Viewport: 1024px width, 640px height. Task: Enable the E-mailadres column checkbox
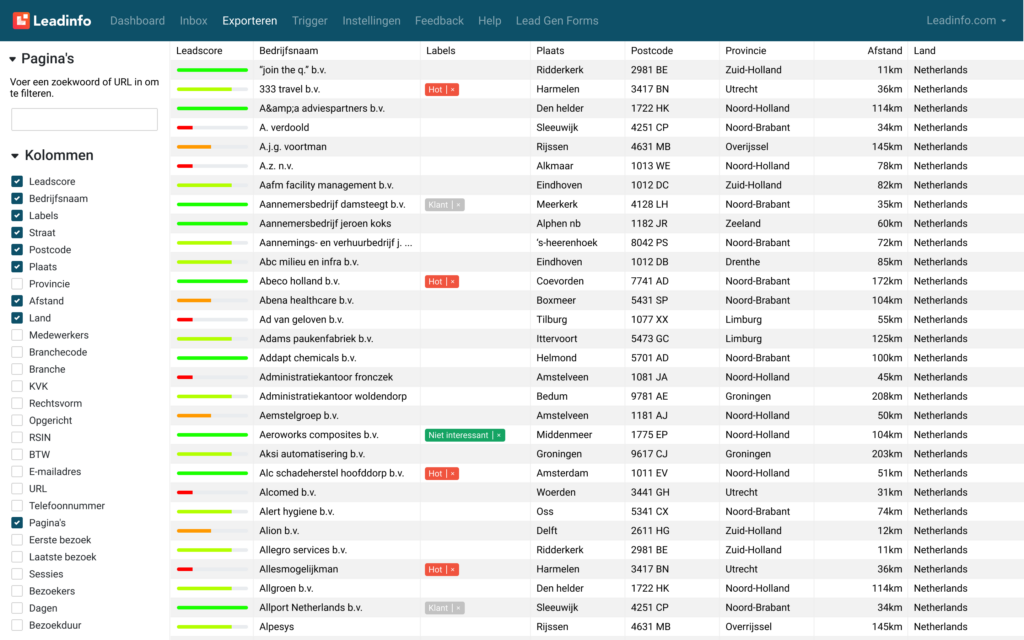click(17, 472)
